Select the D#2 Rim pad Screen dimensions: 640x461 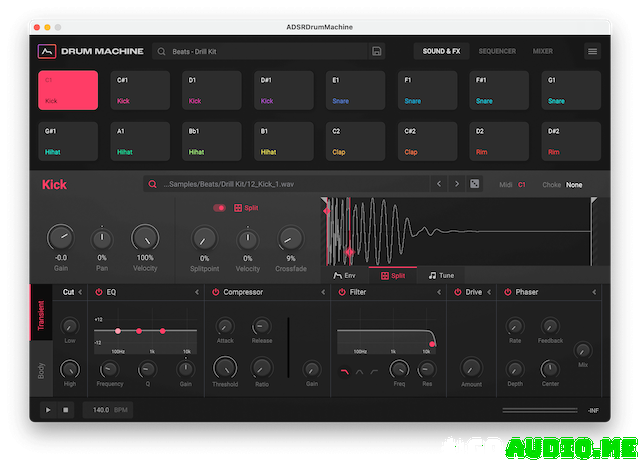571,142
